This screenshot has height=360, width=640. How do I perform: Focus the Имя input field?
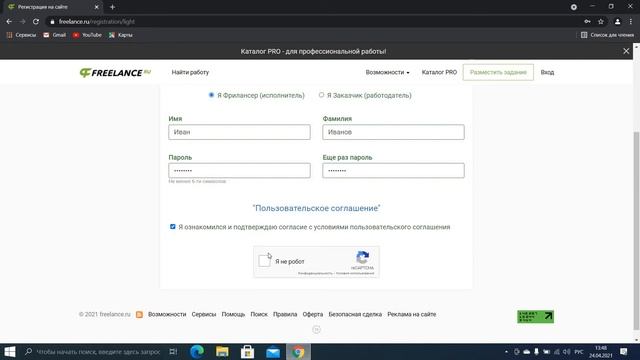click(239, 132)
